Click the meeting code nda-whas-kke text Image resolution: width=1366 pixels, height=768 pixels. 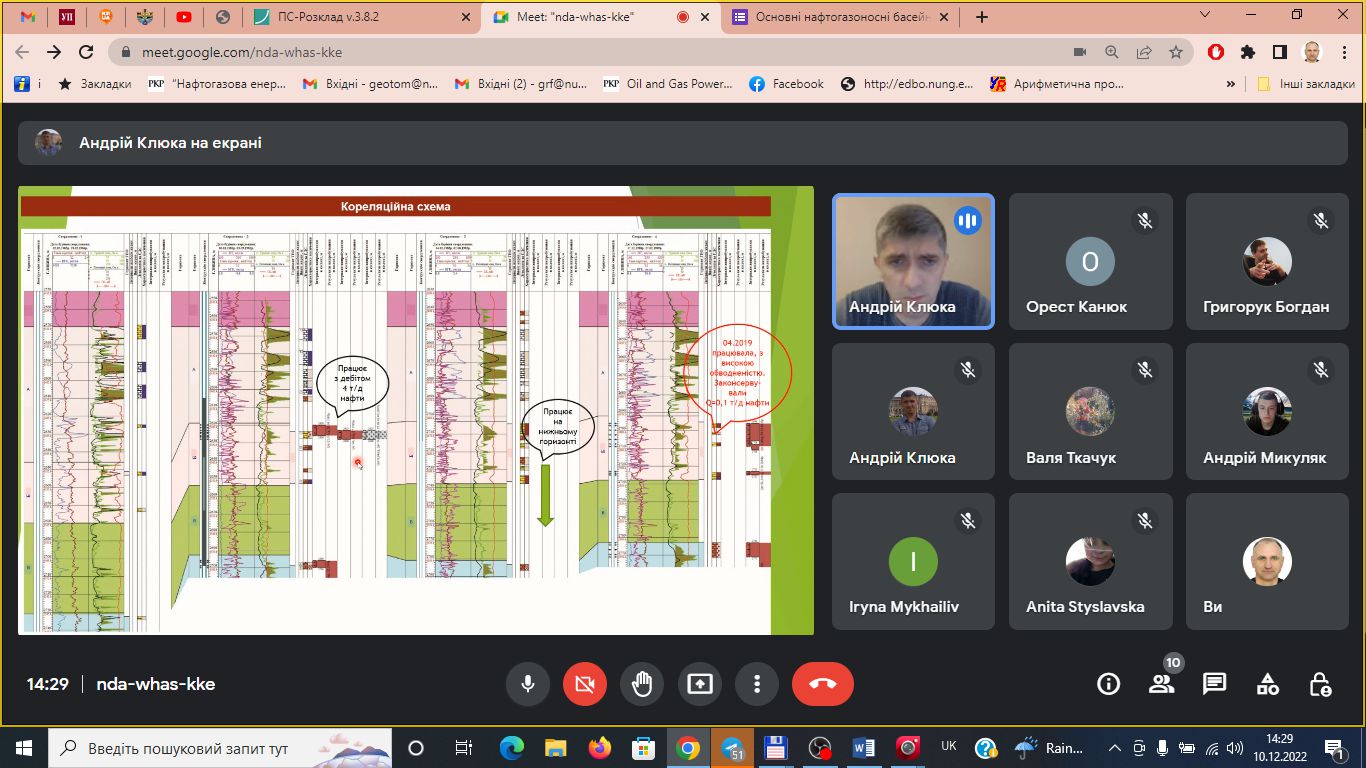pos(155,684)
